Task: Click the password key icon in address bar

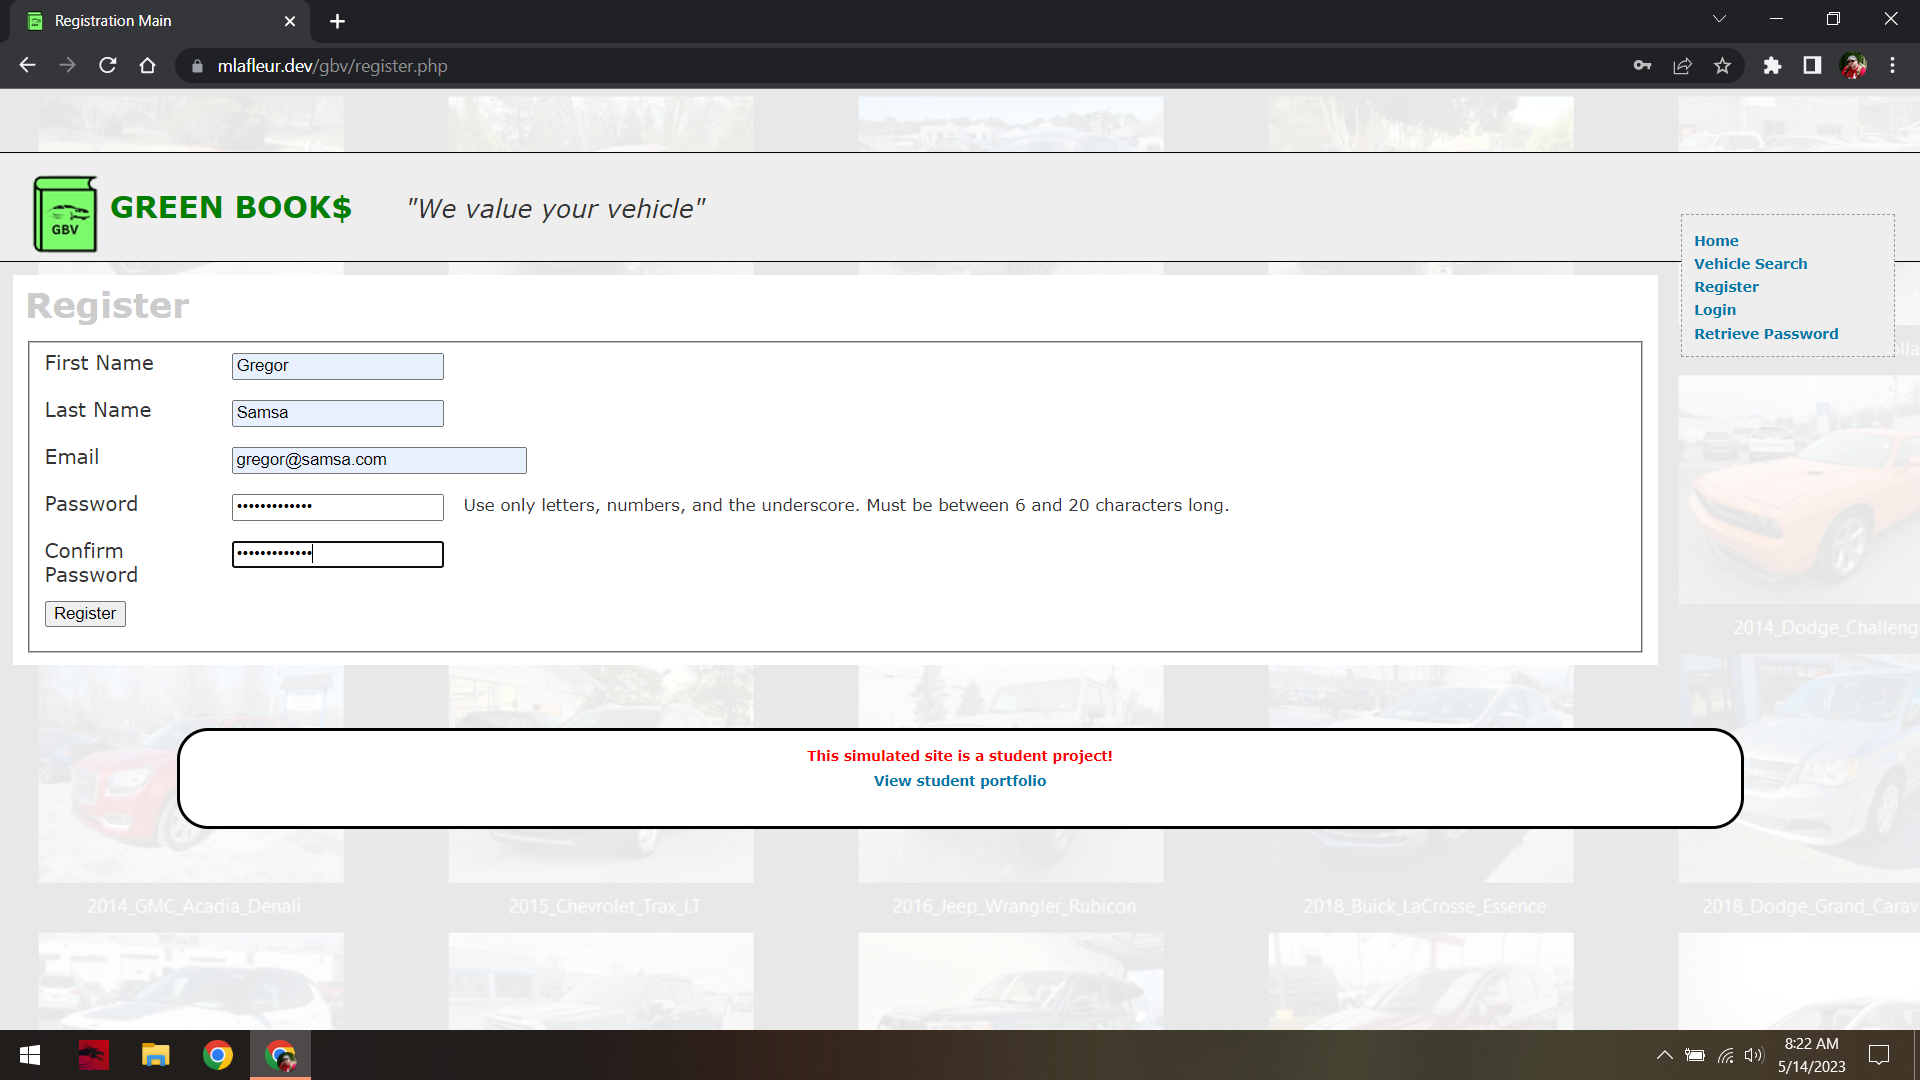Action: (1642, 66)
